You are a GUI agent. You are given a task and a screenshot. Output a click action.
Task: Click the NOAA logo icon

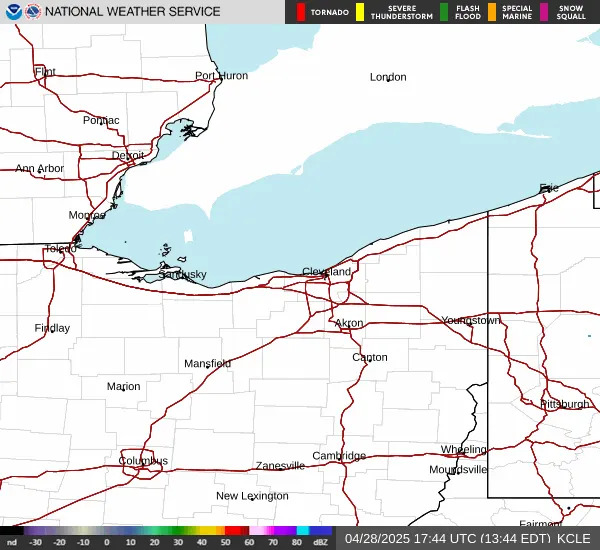coord(13,11)
